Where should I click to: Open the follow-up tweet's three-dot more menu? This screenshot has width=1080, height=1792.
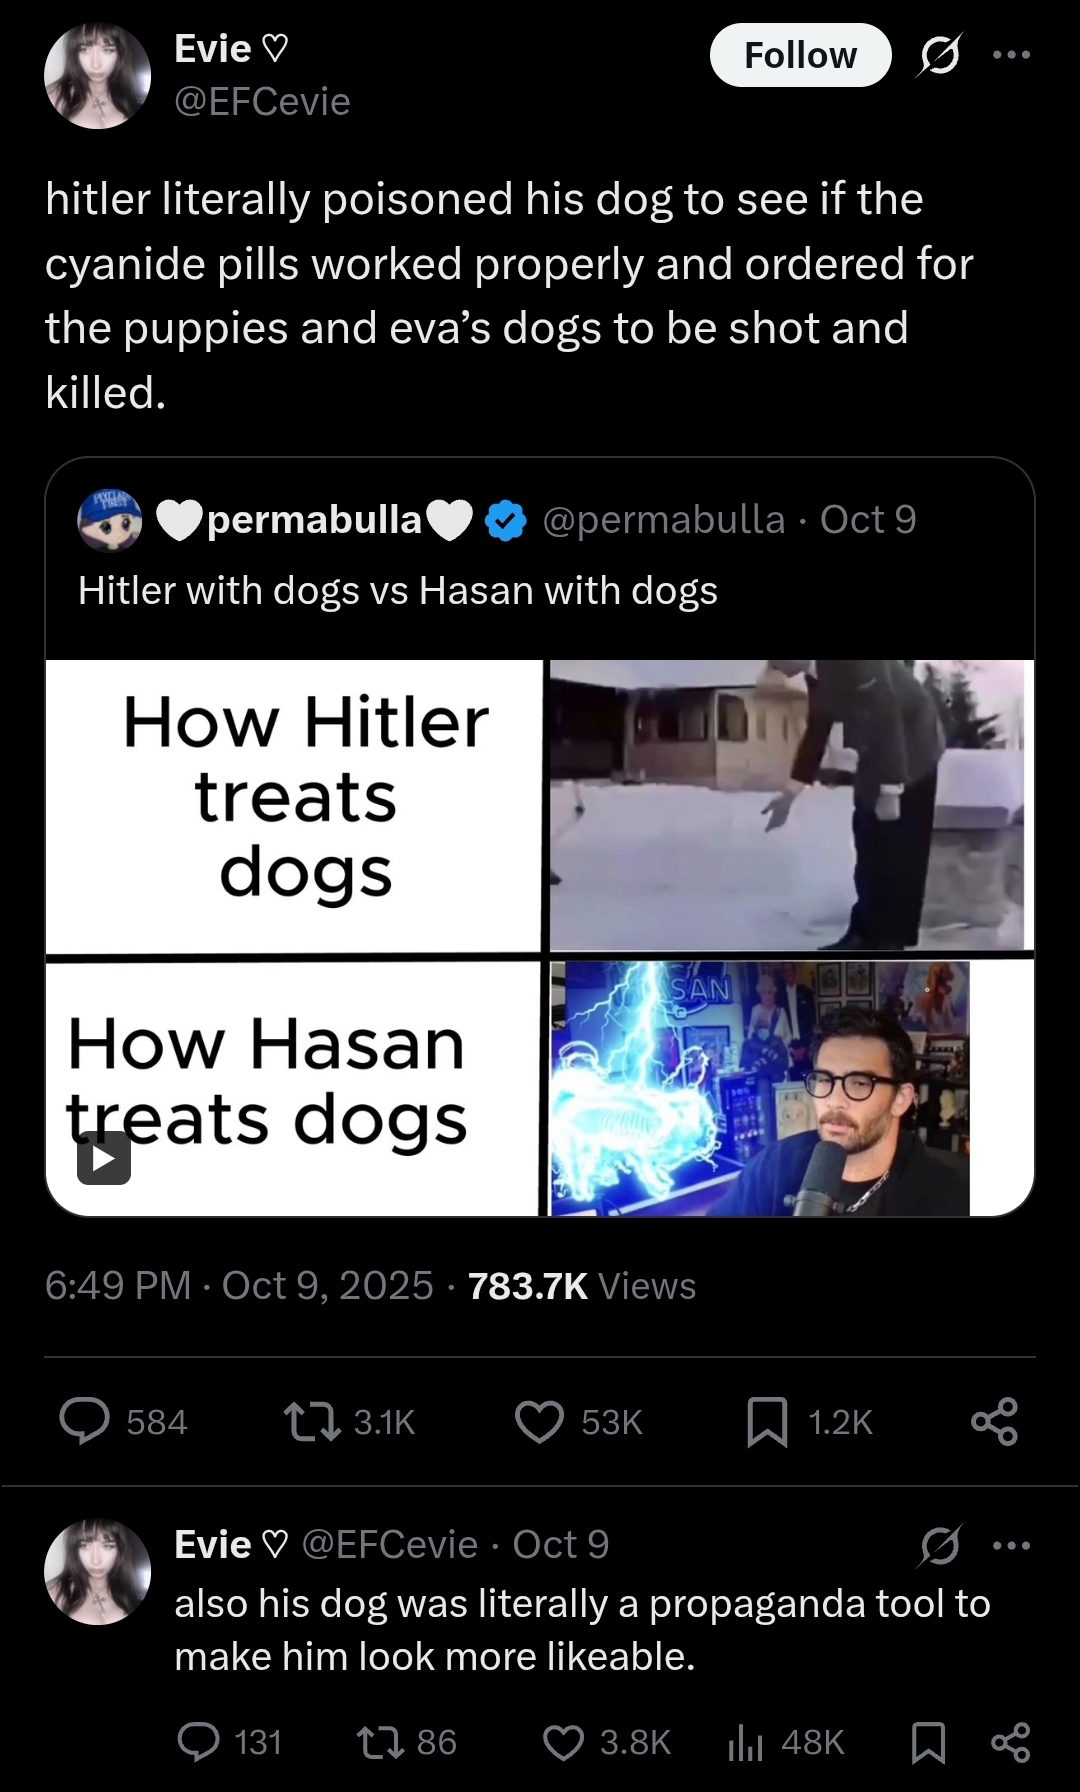[1011, 1545]
